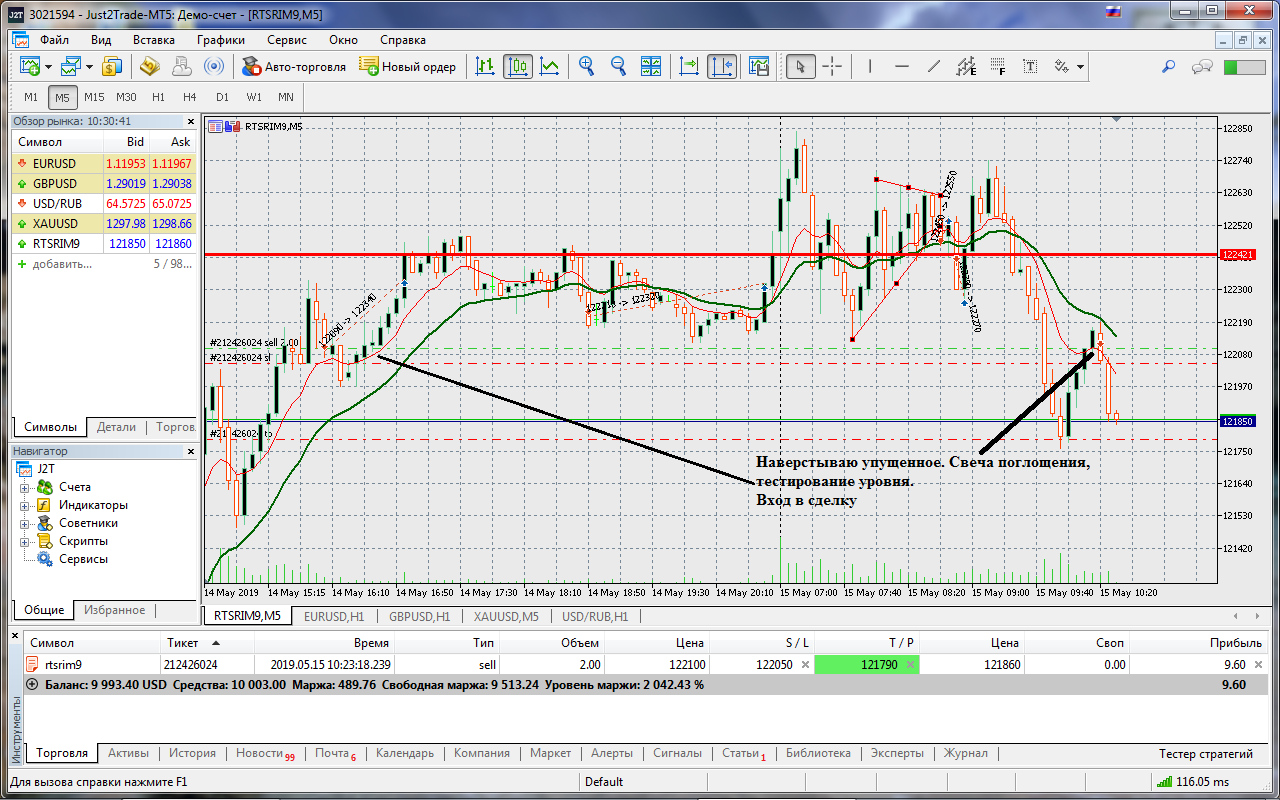Zoom in on the chart
Viewport: 1280px width, 800px height.
[587, 67]
